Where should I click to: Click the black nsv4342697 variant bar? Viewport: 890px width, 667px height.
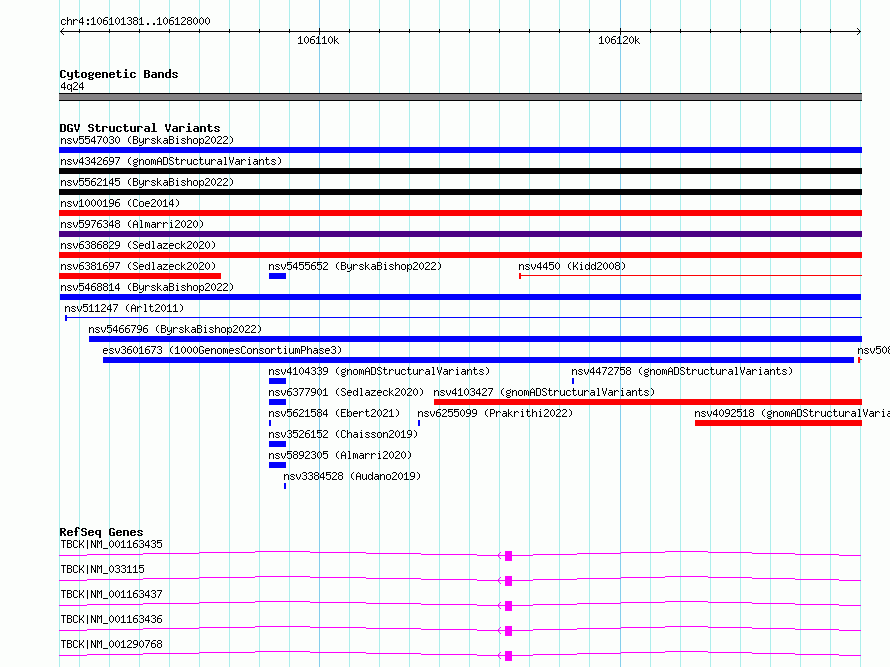460,171
